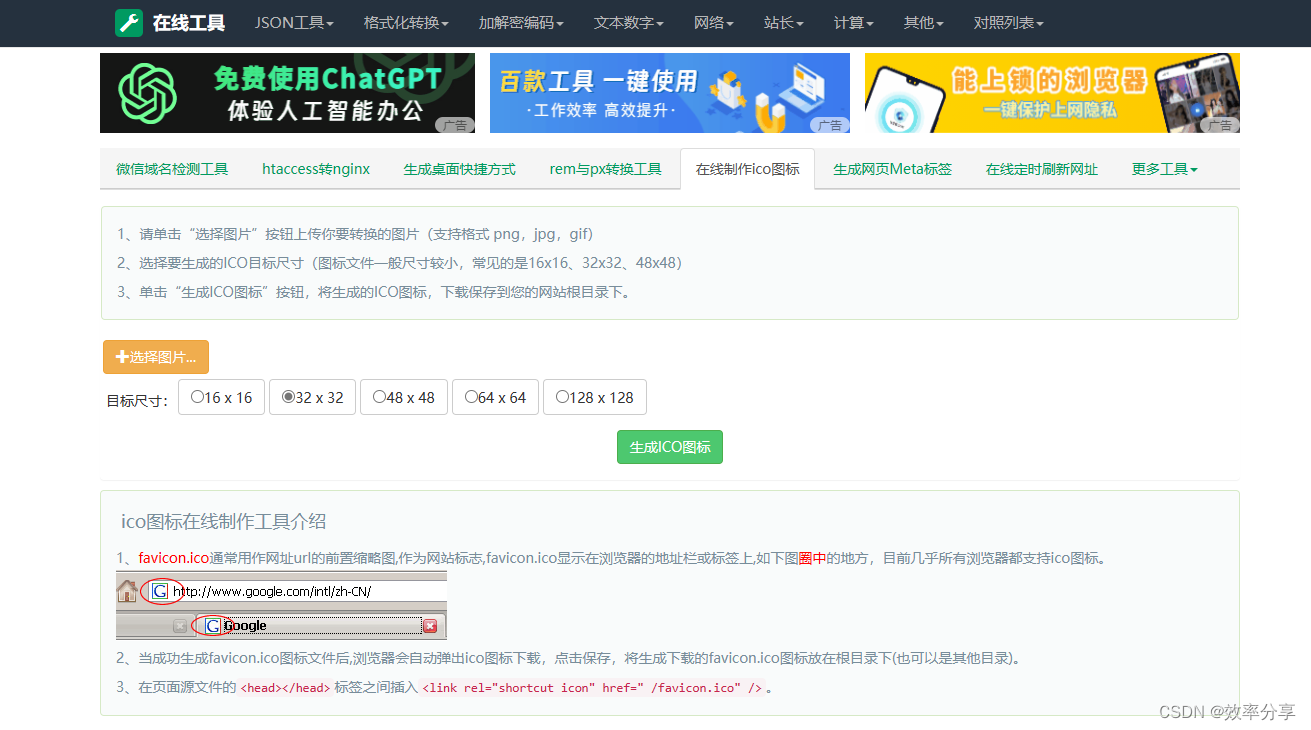Image resolution: width=1311 pixels, height=730 pixels.
Task: Click the green wrench logo icon
Action: coord(127,23)
